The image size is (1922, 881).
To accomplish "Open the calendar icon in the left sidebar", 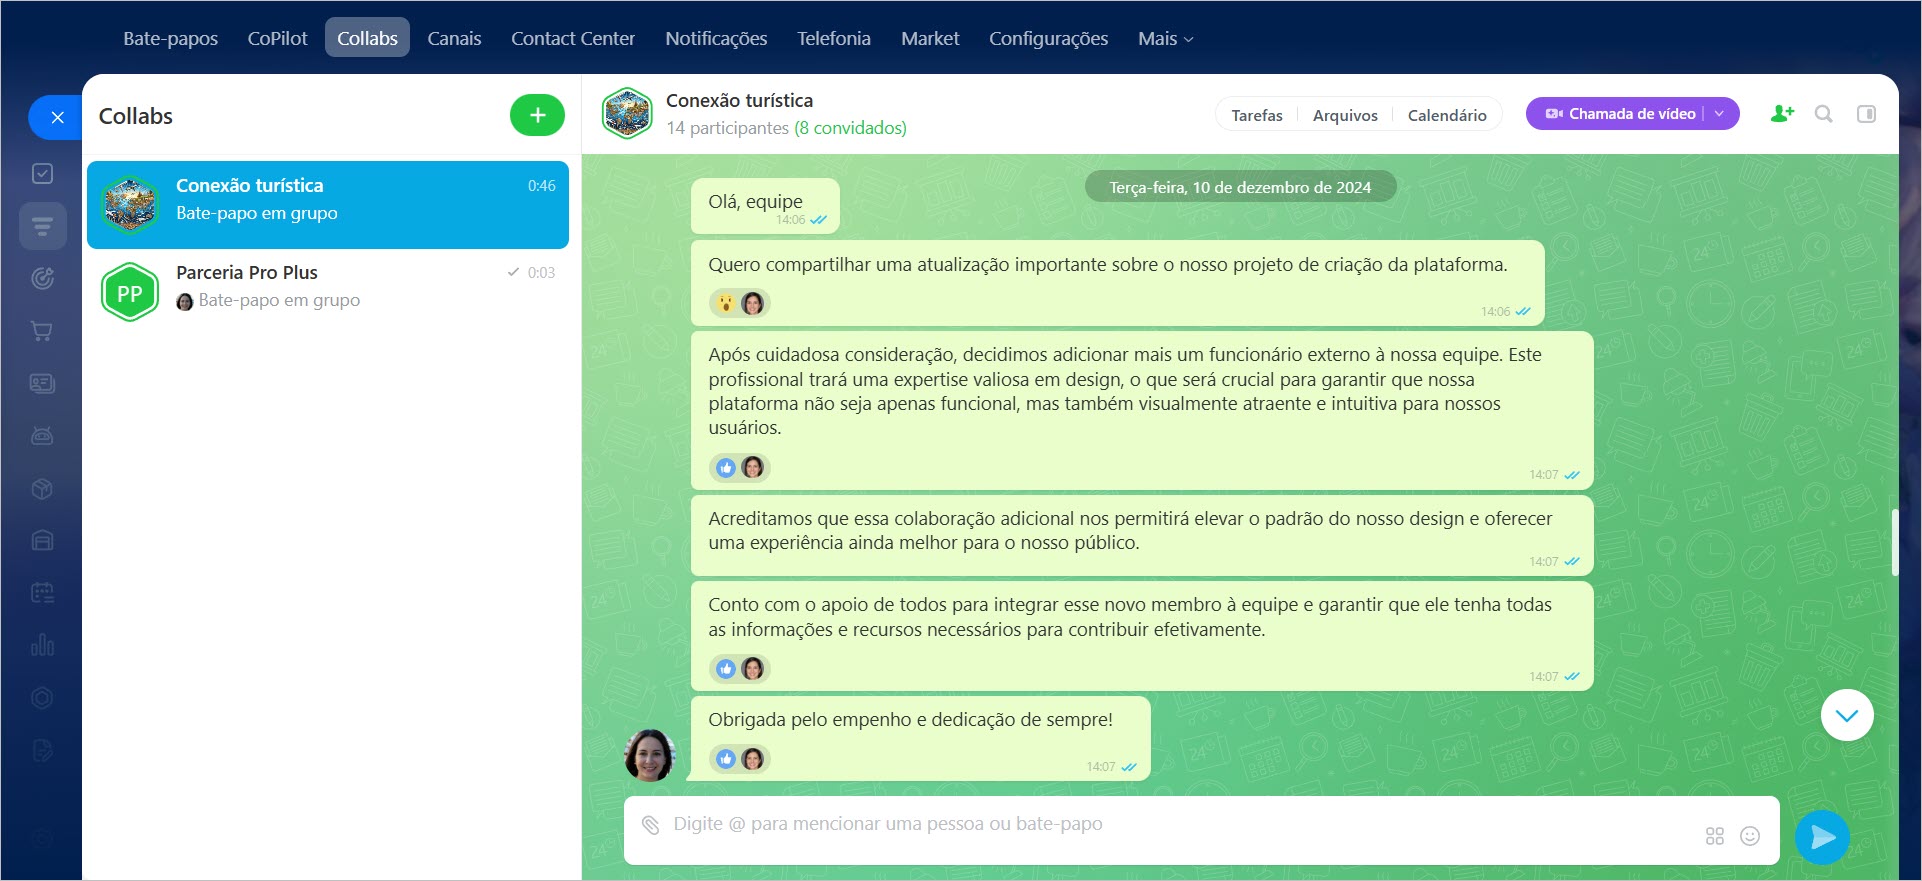I will [42, 592].
